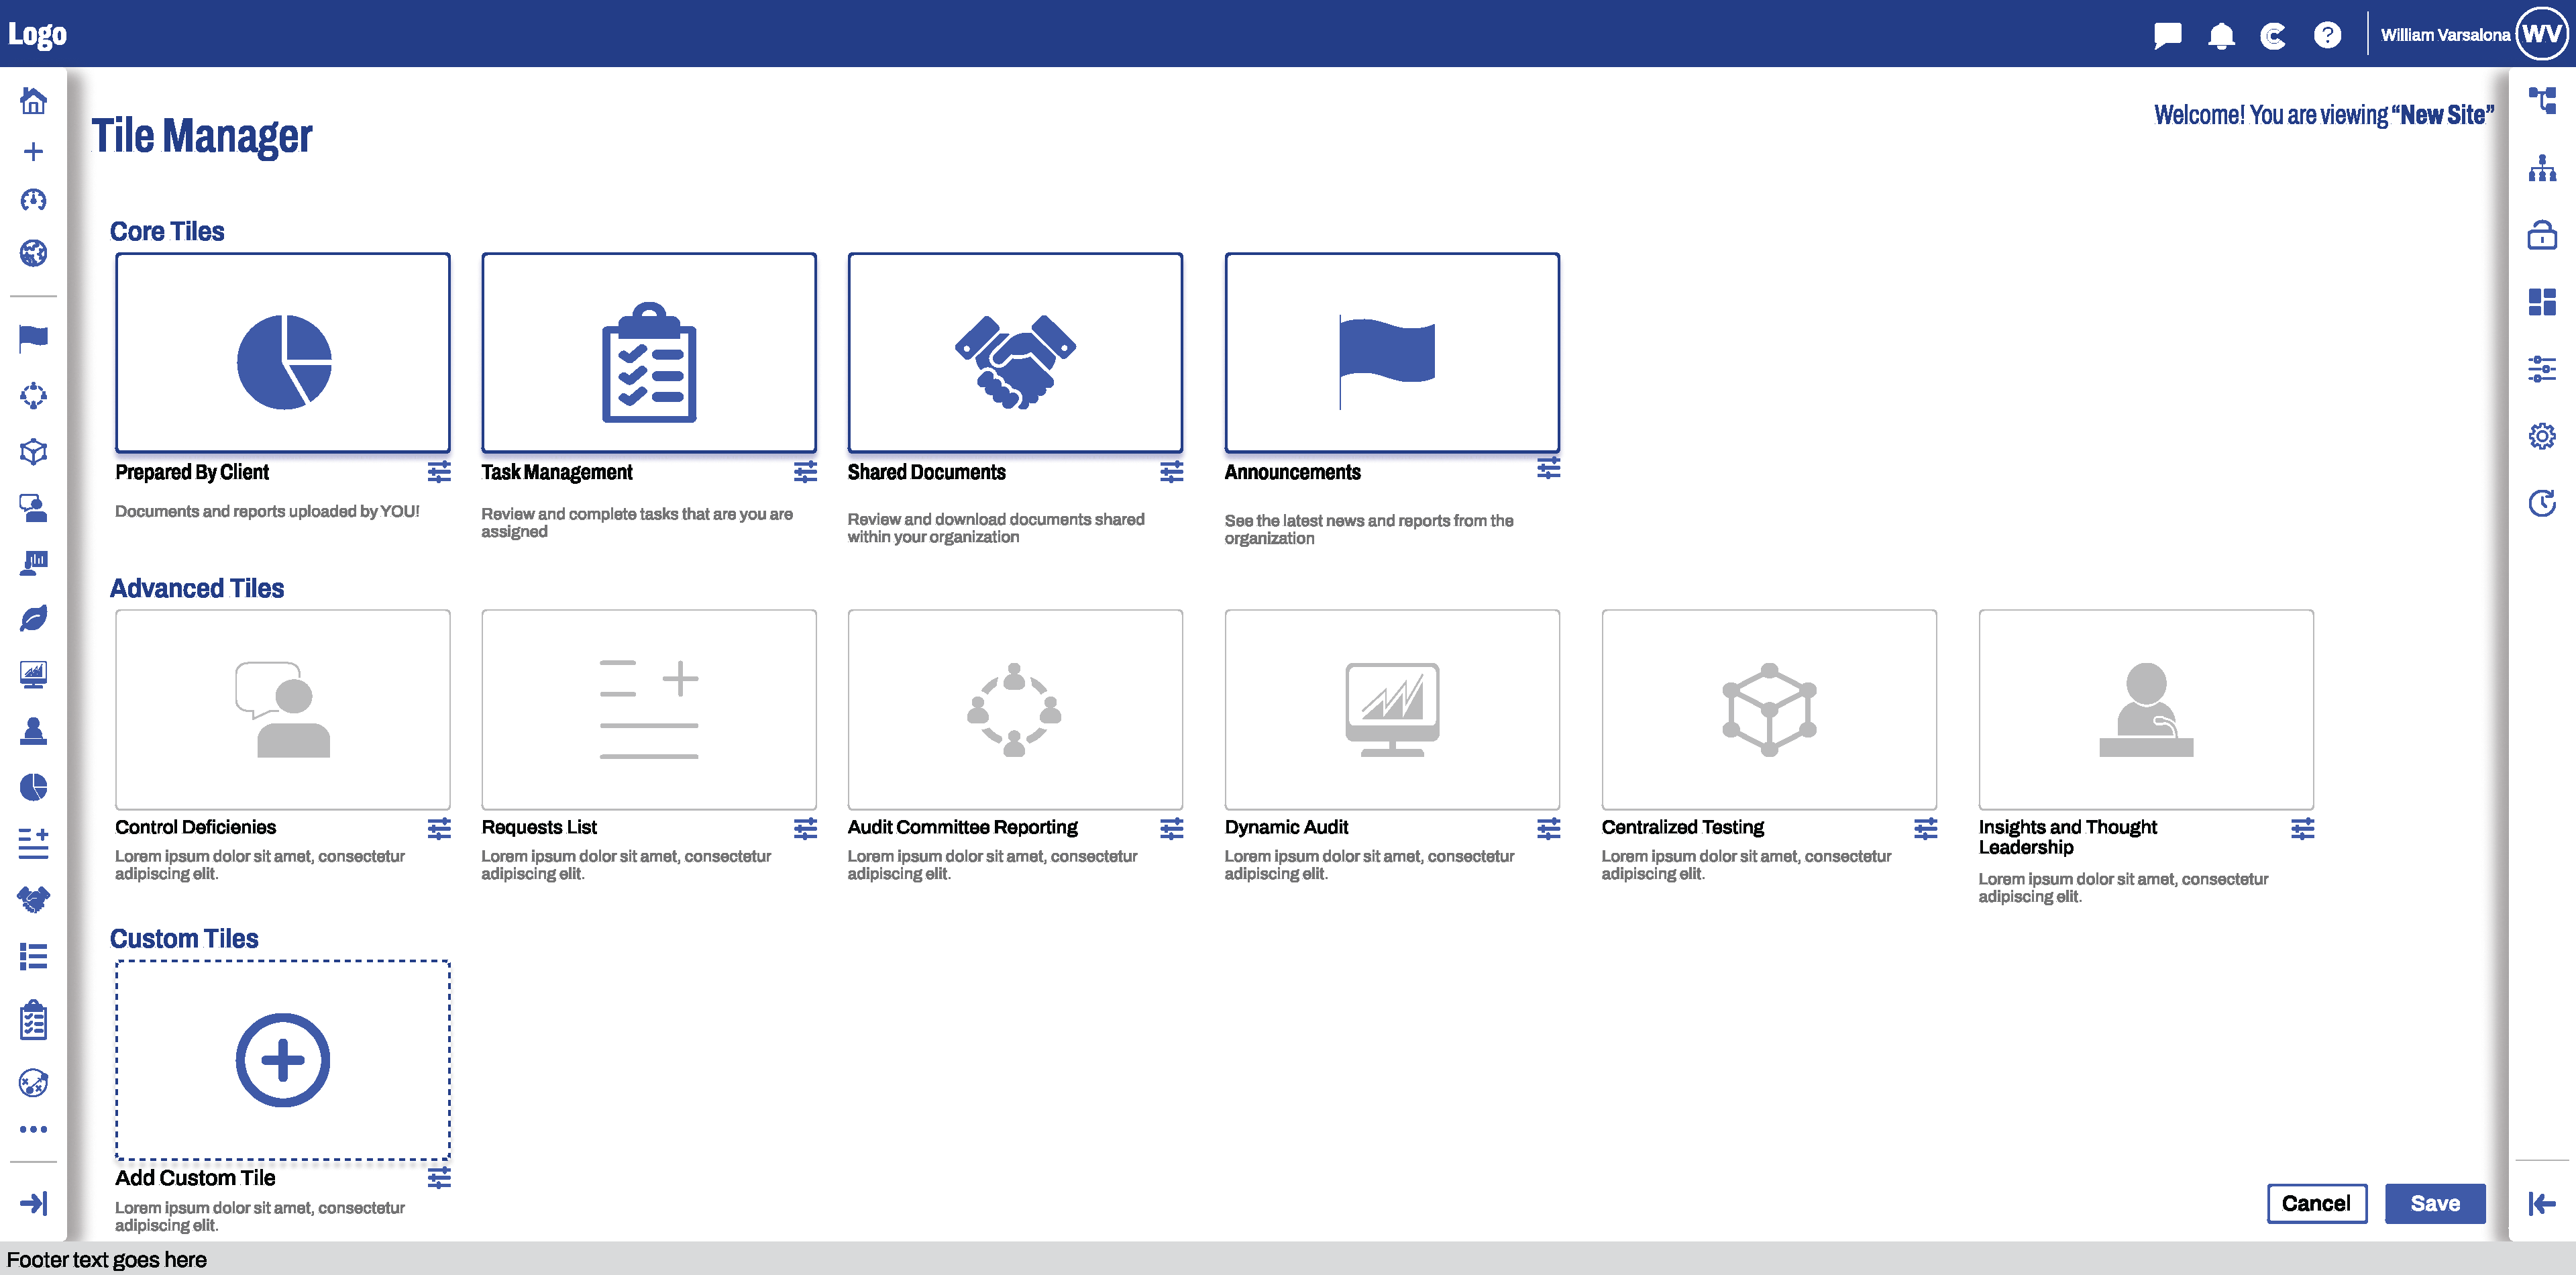Select the Prepared By Client tile thumbnail
2576x1275 pixels.
[283, 352]
